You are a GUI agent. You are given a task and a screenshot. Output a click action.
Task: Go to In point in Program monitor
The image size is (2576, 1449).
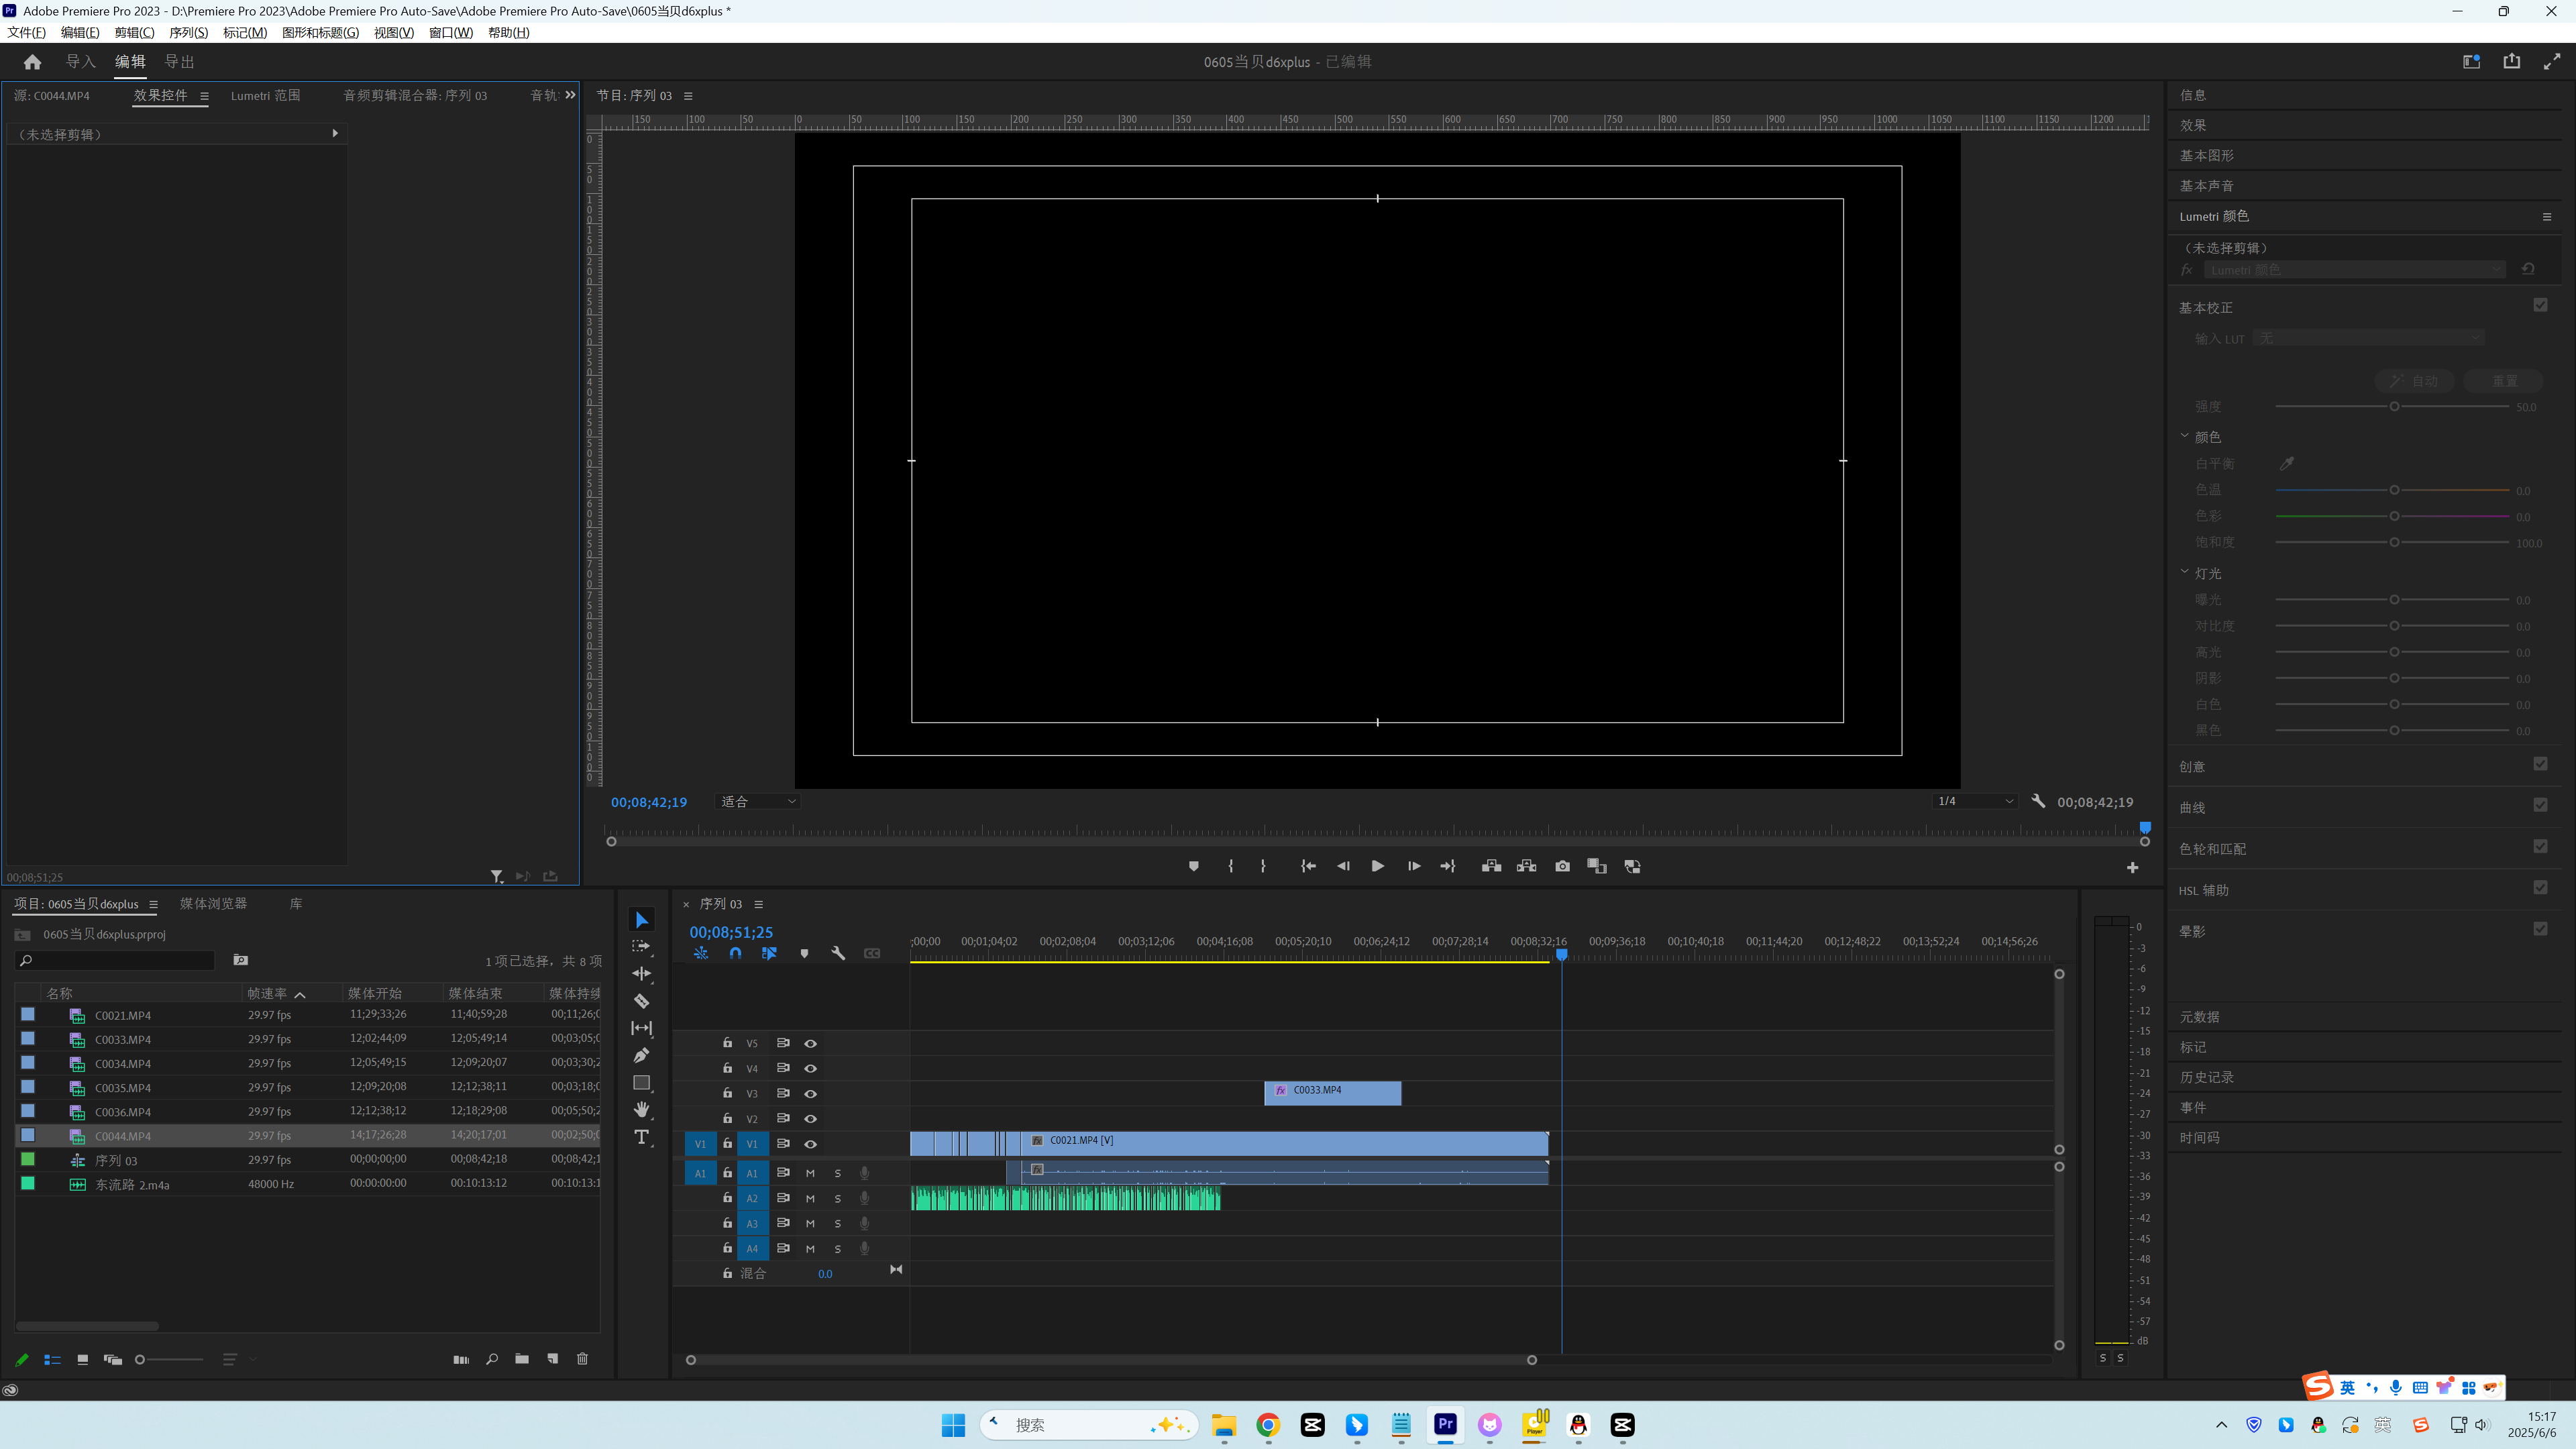click(1308, 866)
